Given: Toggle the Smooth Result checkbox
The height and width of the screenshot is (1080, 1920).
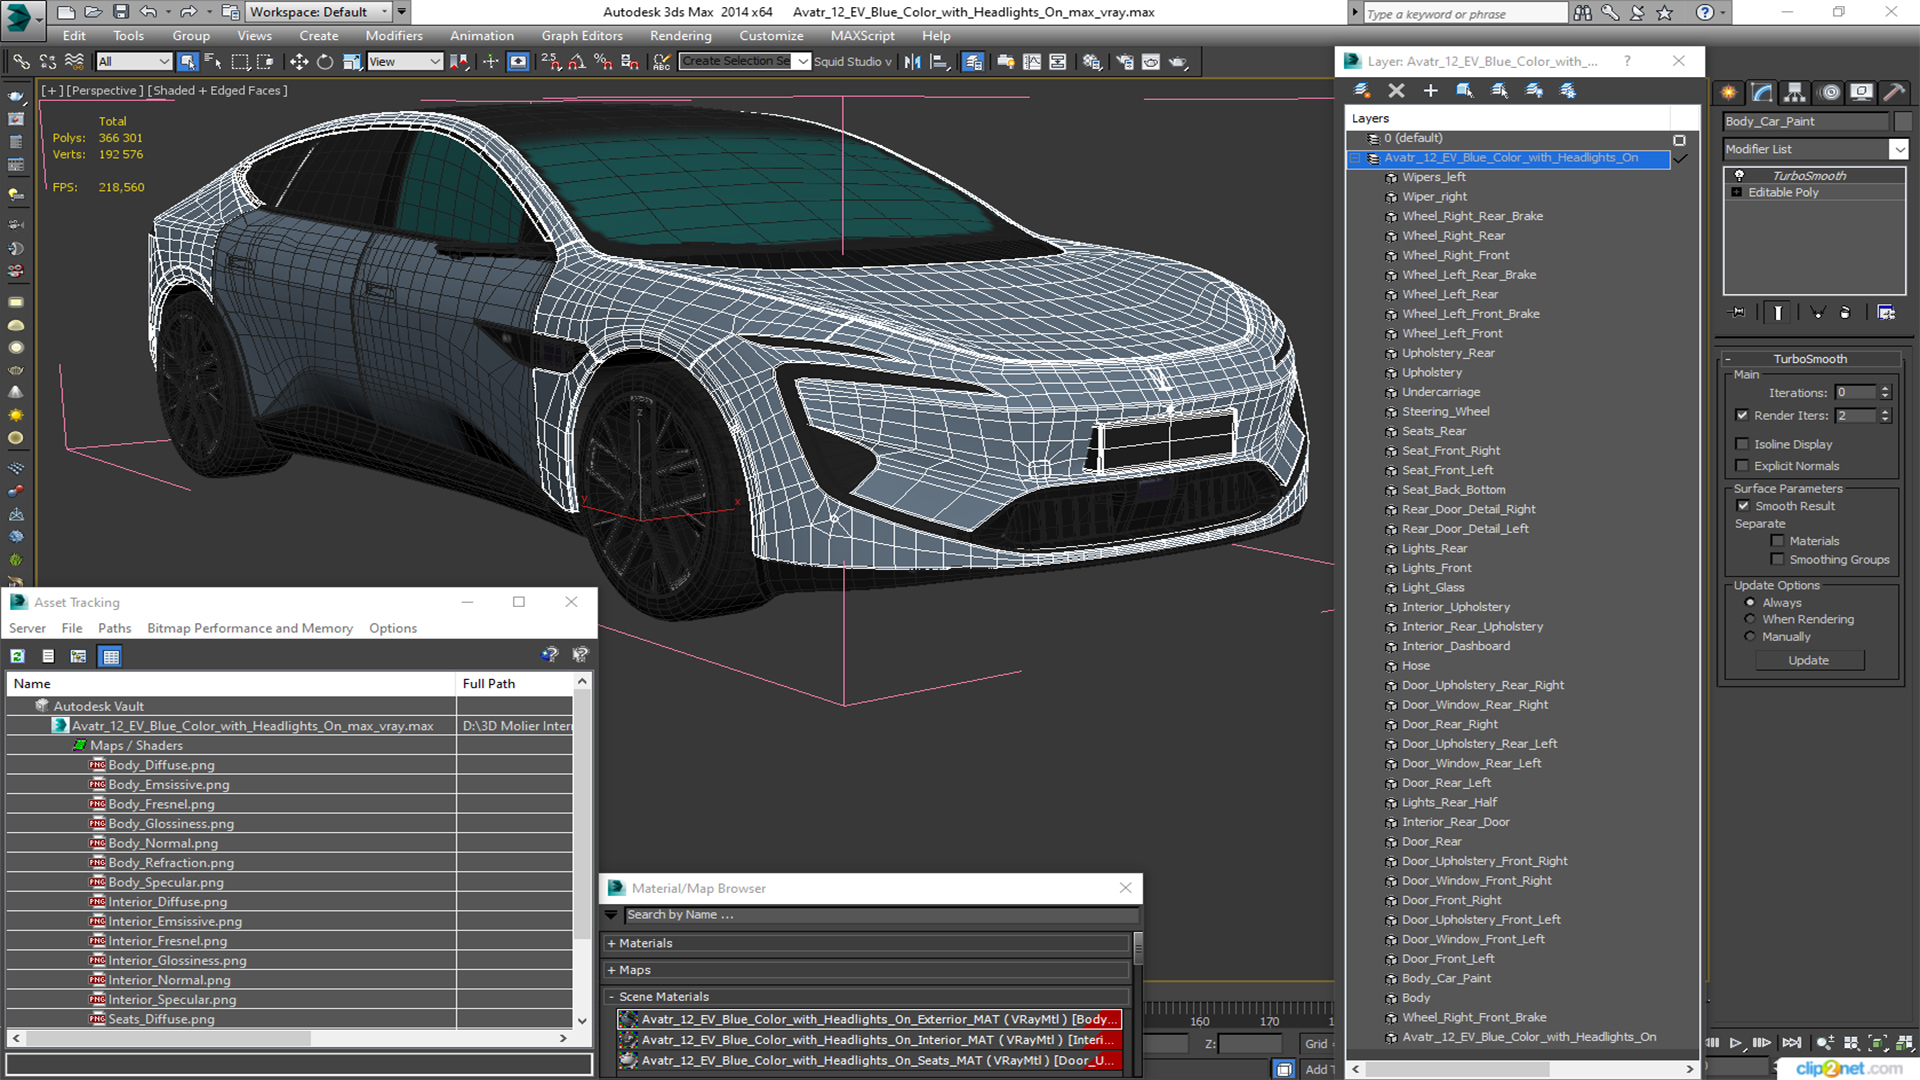Looking at the screenshot, I should point(1743,506).
